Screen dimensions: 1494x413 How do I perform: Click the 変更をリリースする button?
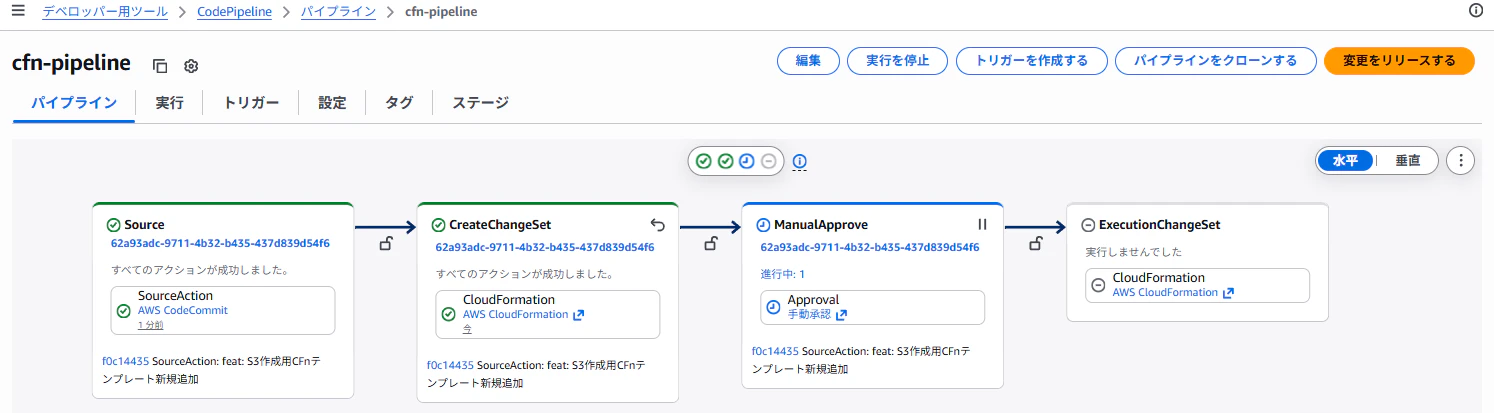click(1399, 61)
